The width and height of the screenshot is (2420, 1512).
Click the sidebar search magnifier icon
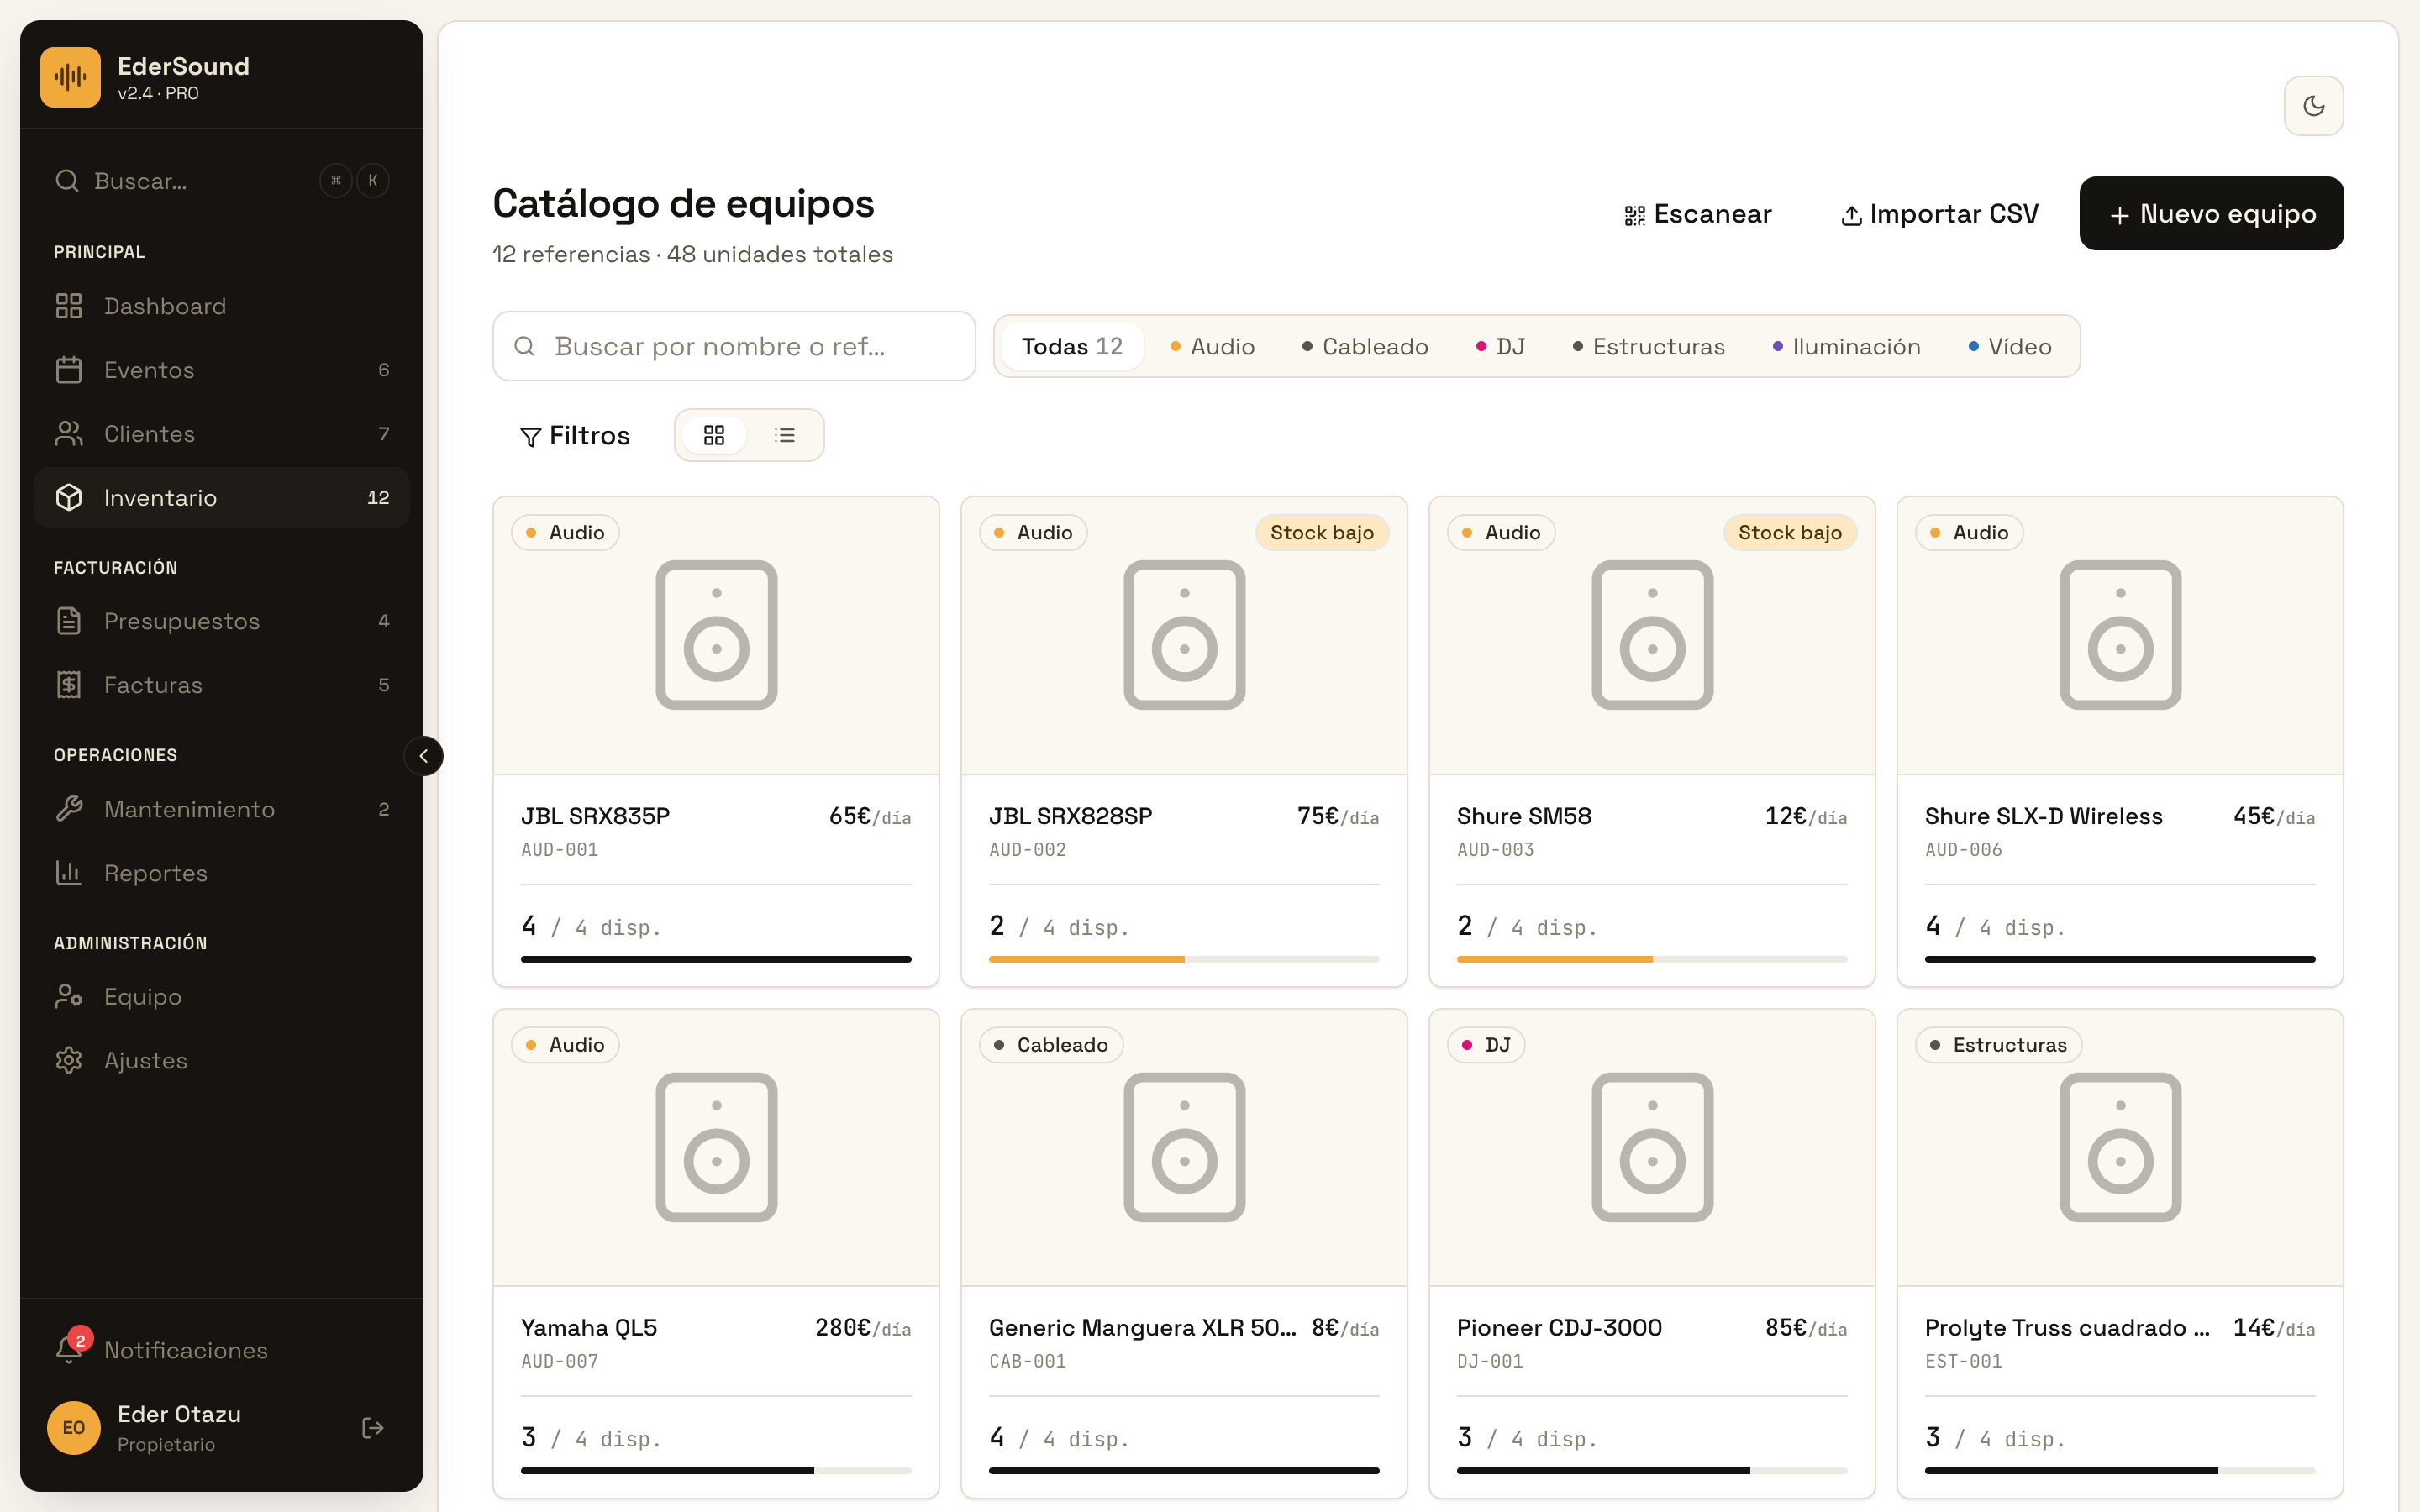point(67,181)
